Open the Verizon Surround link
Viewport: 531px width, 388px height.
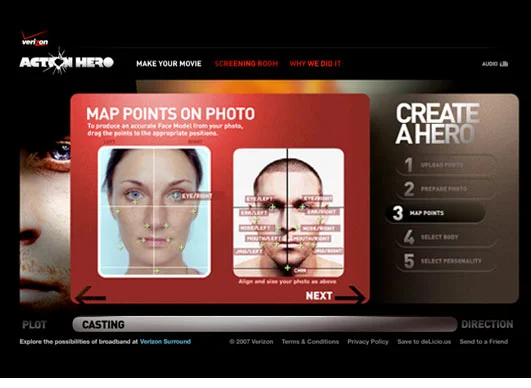(x=165, y=342)
